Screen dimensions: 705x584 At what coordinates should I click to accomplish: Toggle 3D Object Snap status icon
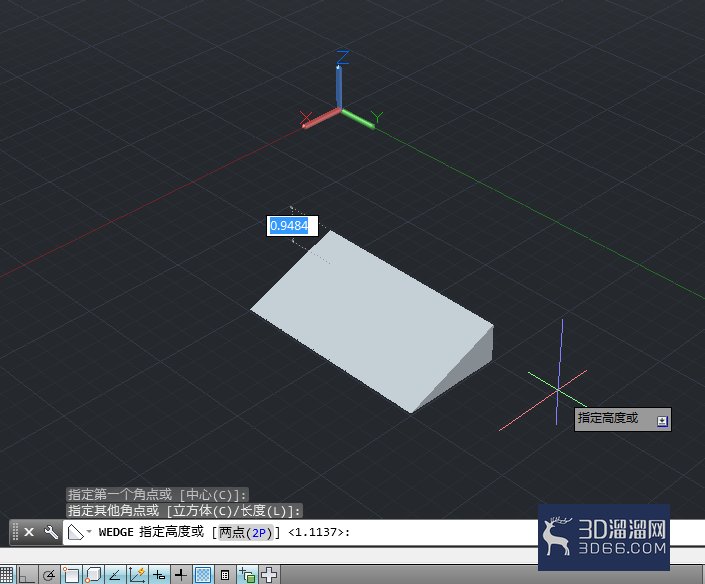click(x=93, y=575)
